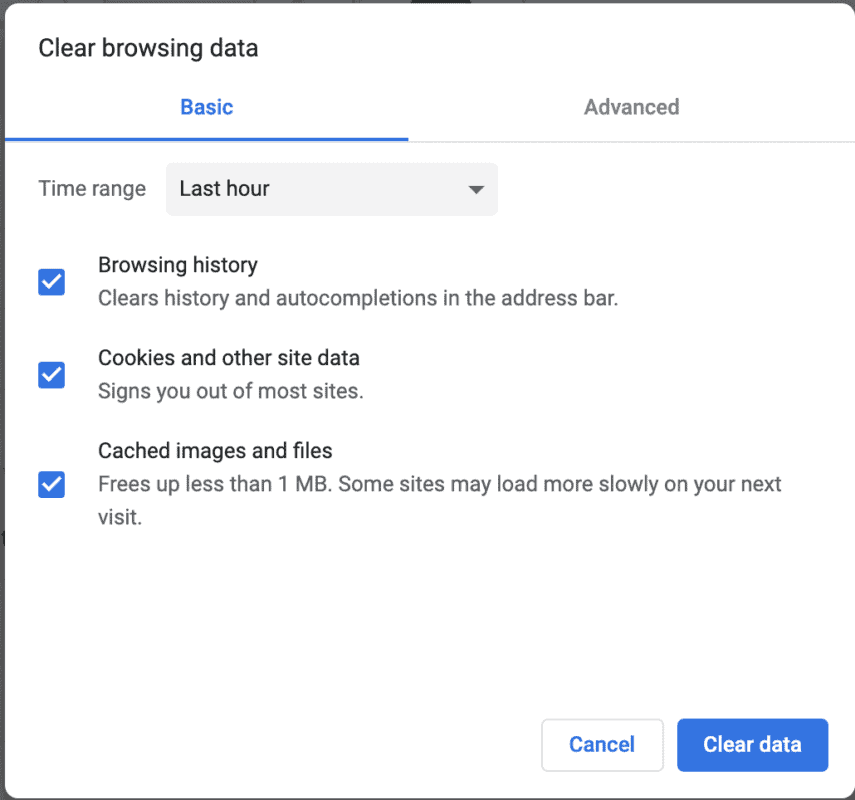Uncheck Cookies and other site data checkbox

(52, 375)
